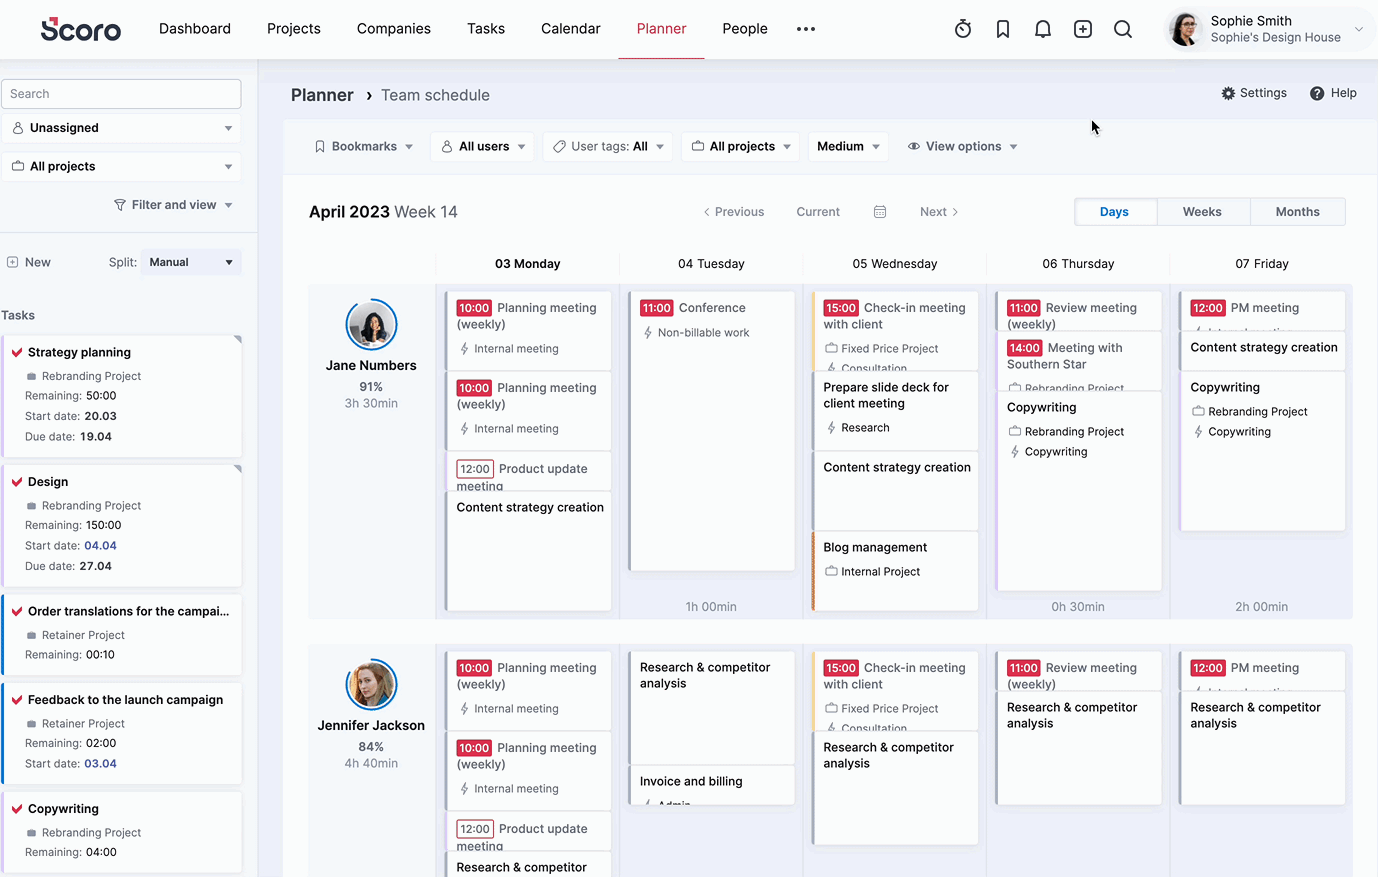Go to the Next week
The height and width of the screenshot is (877, 1378).
[x=938, y=212]
